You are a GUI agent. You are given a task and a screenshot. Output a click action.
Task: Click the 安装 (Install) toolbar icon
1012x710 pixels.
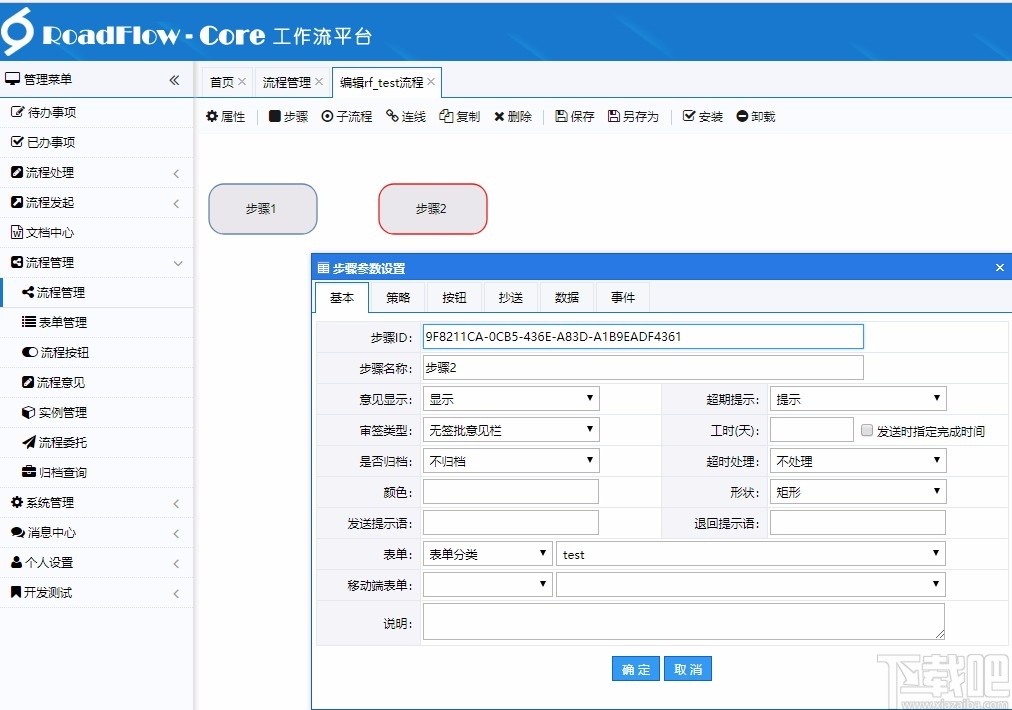(x=702, y=116)
